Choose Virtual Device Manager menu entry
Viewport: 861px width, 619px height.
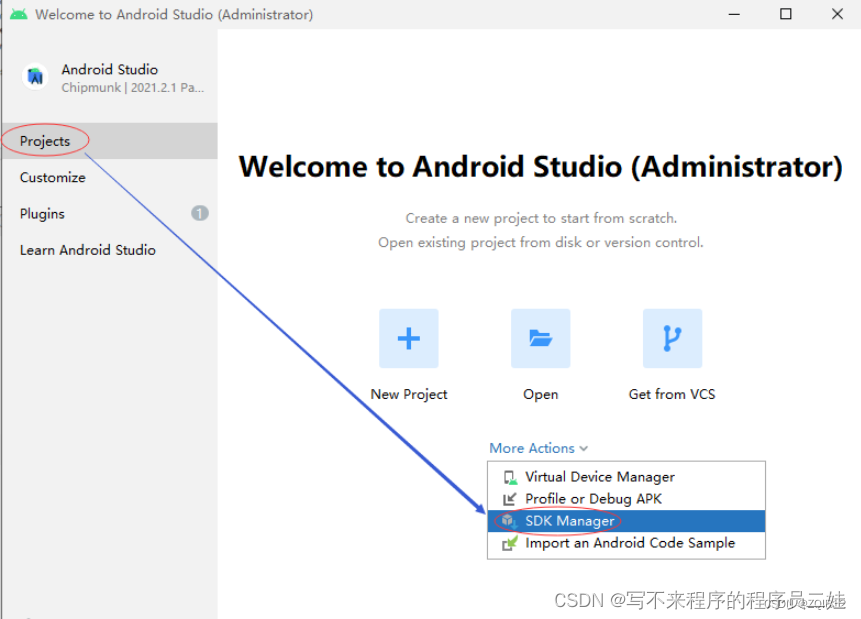pos(626,477)
